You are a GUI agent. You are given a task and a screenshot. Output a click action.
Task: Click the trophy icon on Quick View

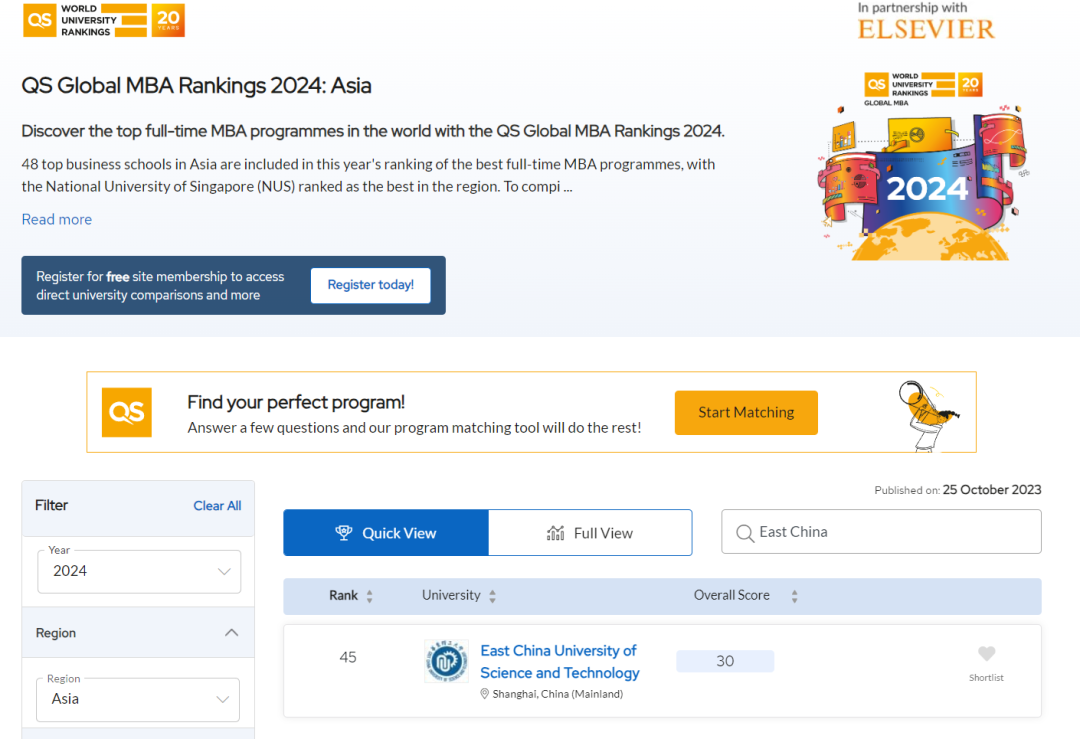(x=344, y=532)
